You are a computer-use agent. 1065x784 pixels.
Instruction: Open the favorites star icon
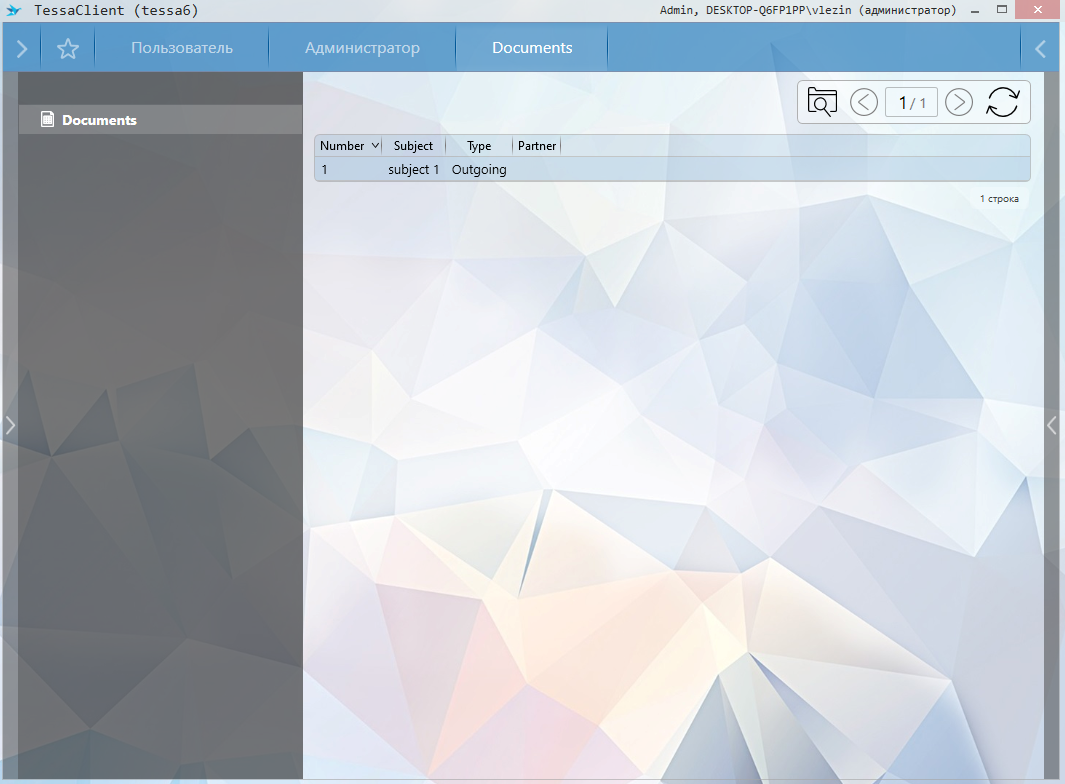(x=68, y=48)
